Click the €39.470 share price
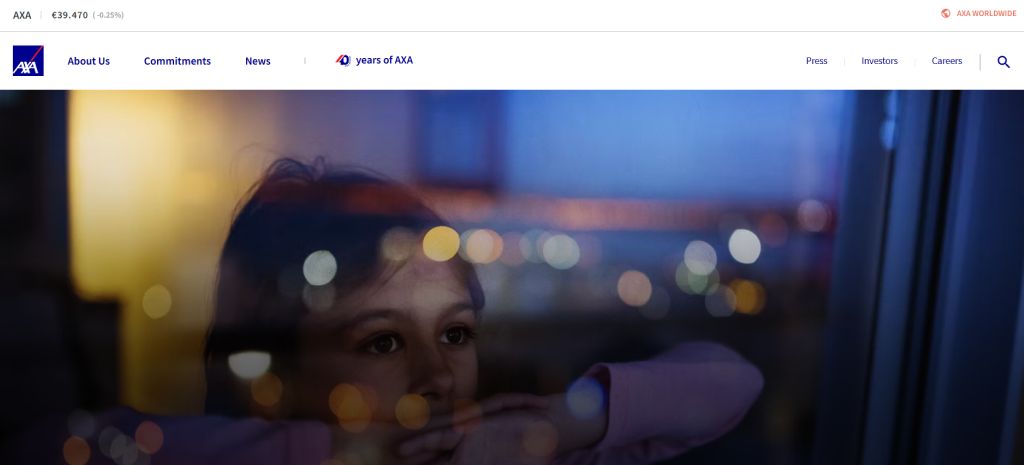The height and width of the screenshot is (465, 1024). pos(70,15)
